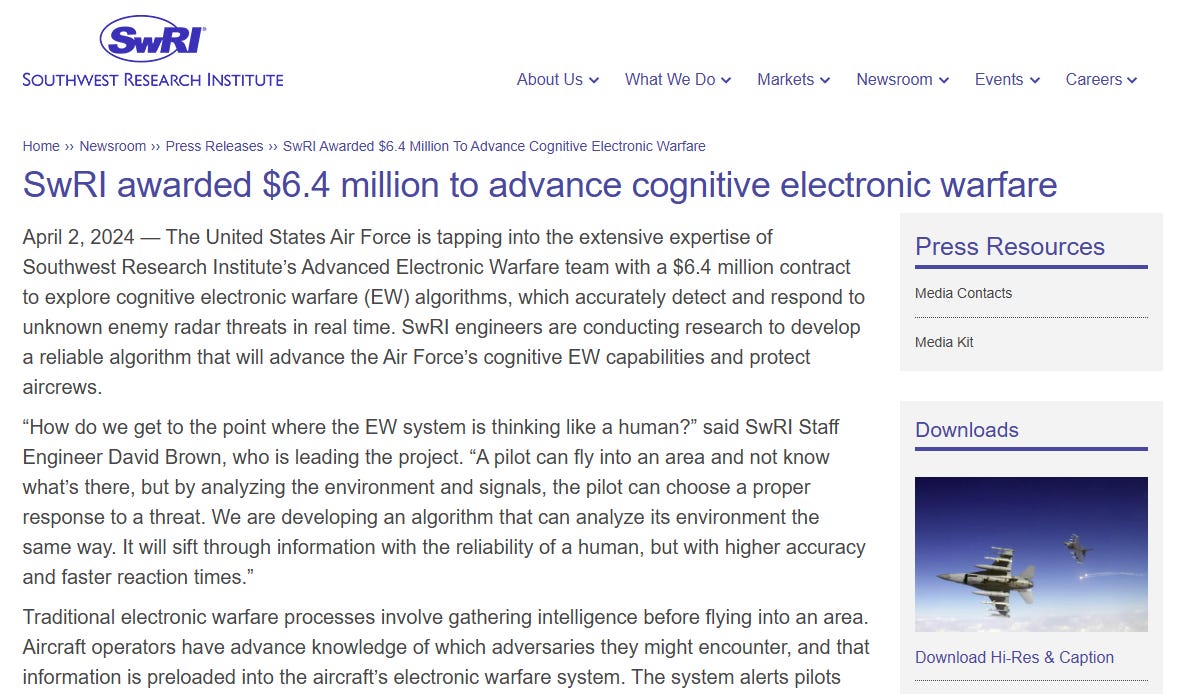Click the Southwest Research Institute wordmark text

153,80
